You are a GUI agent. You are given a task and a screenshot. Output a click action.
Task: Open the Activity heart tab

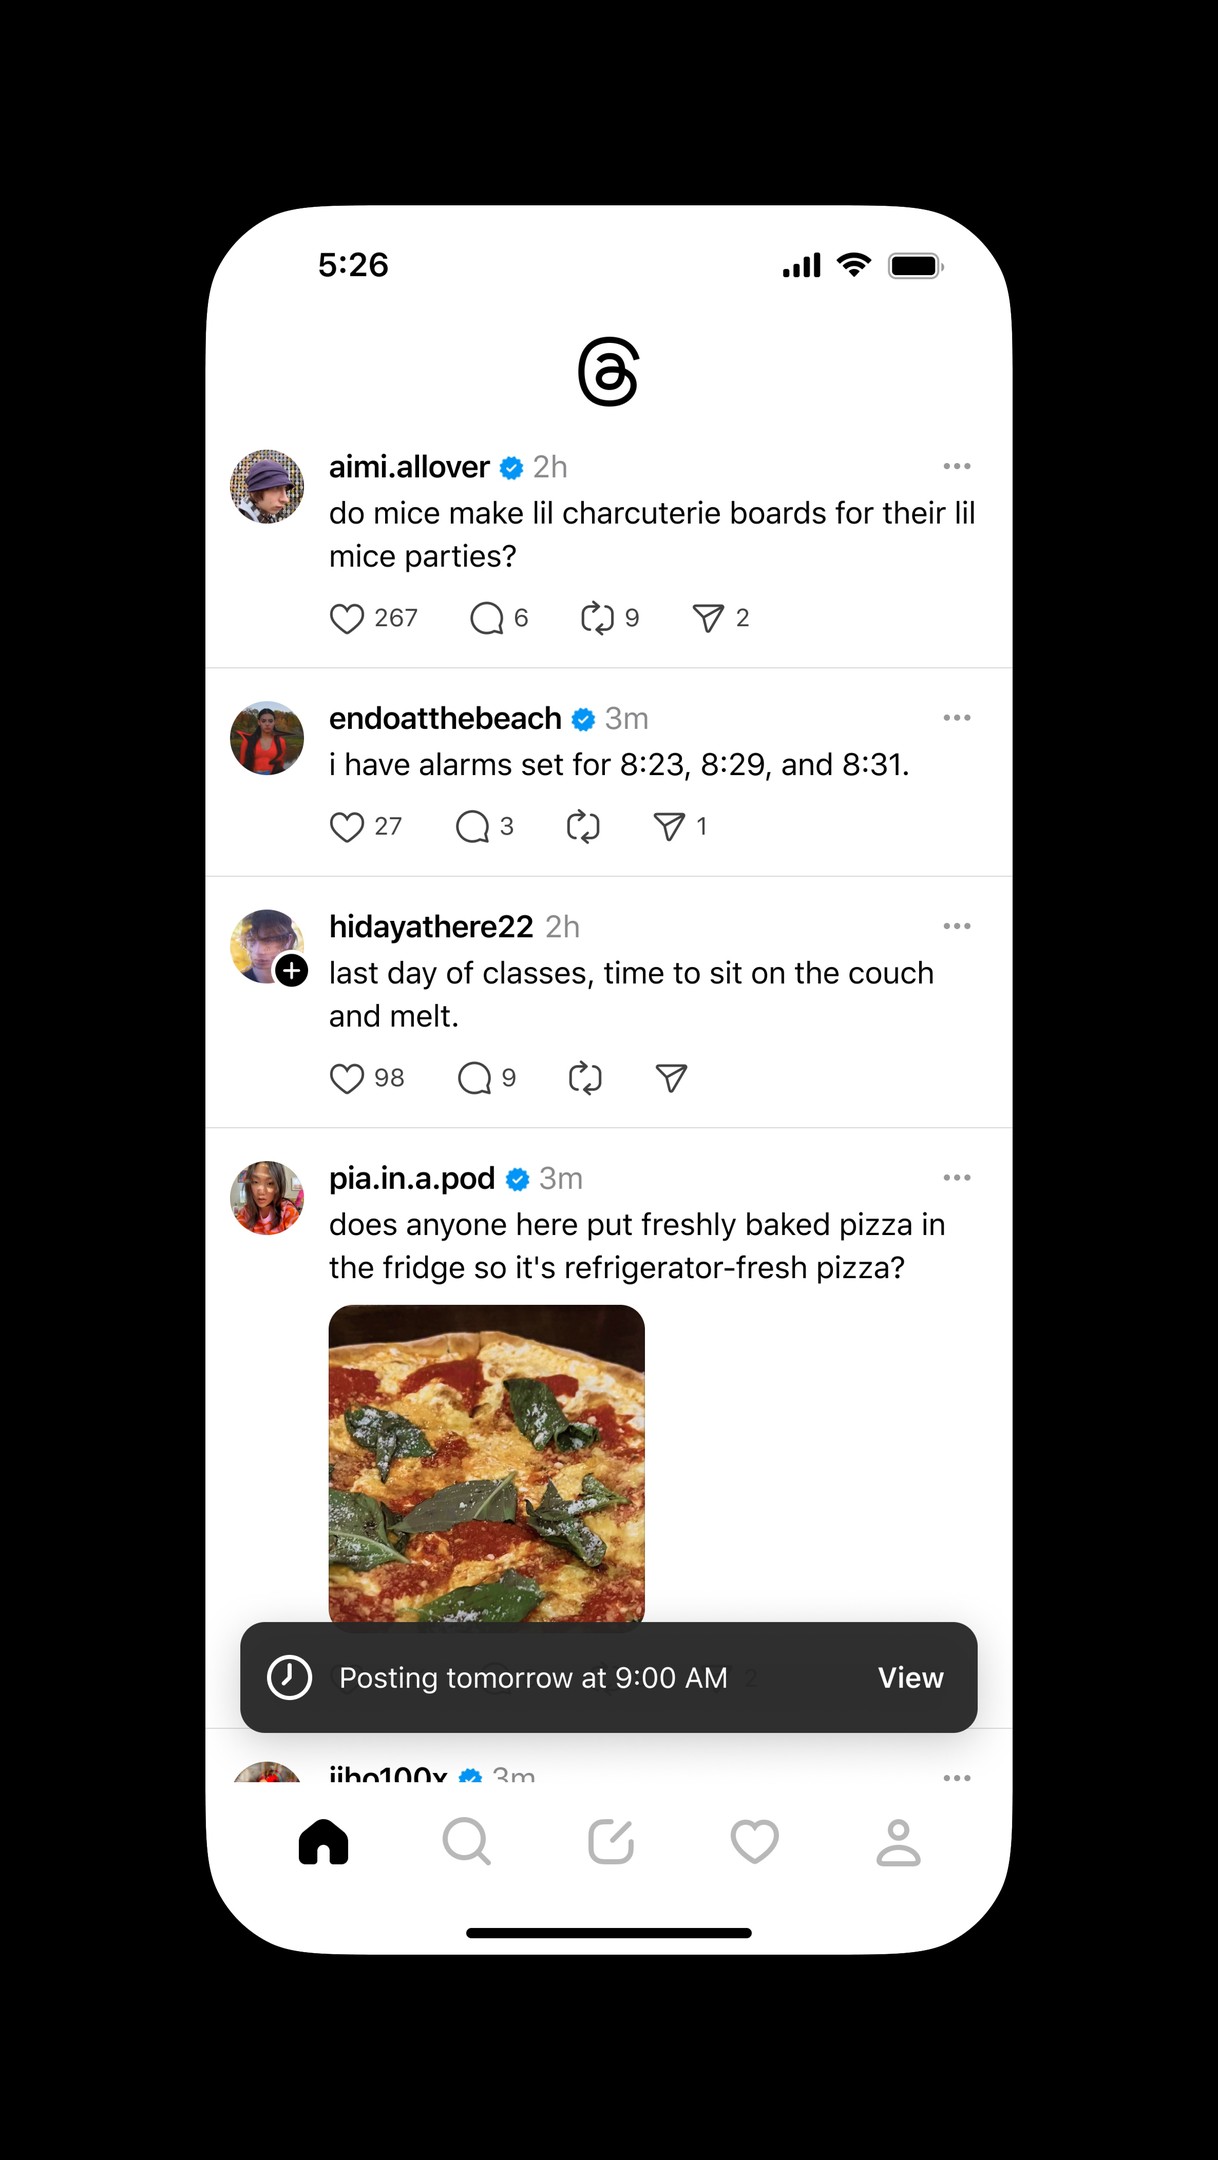[x=754, y=1842]
